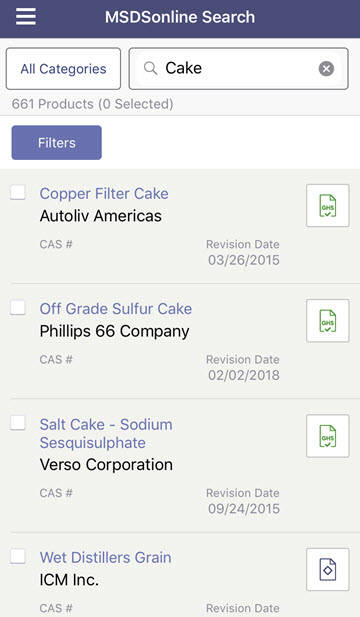Tap the Phillips 66 Company manufacturer name
This screenshot has width=360, height=617.
click(114, 331)
